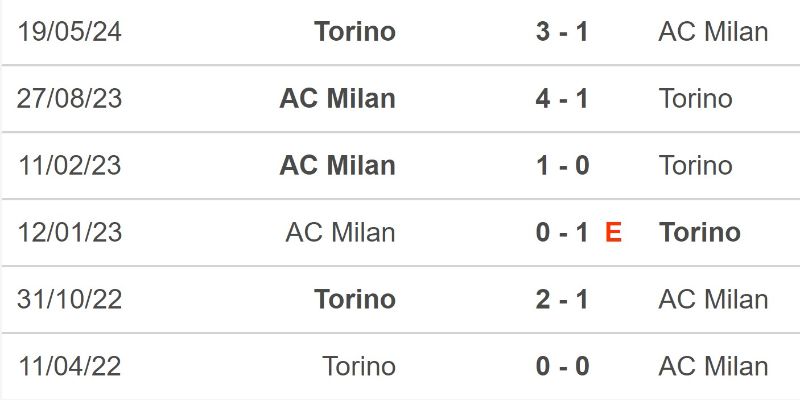
Task: Open the 0 - 0 score result
Action: click(562, 367)
